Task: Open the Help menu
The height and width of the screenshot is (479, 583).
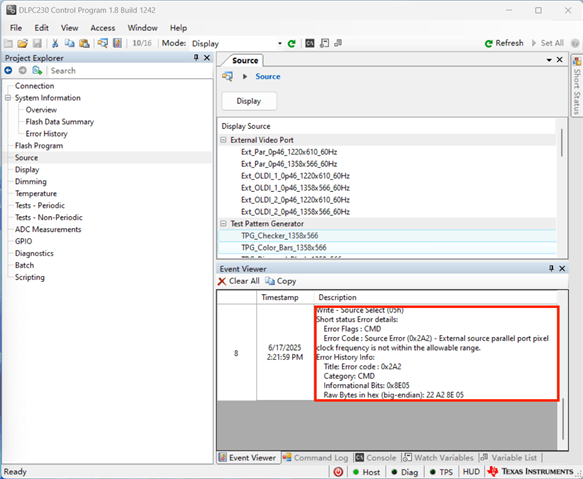Action: [x=178, y=28]
